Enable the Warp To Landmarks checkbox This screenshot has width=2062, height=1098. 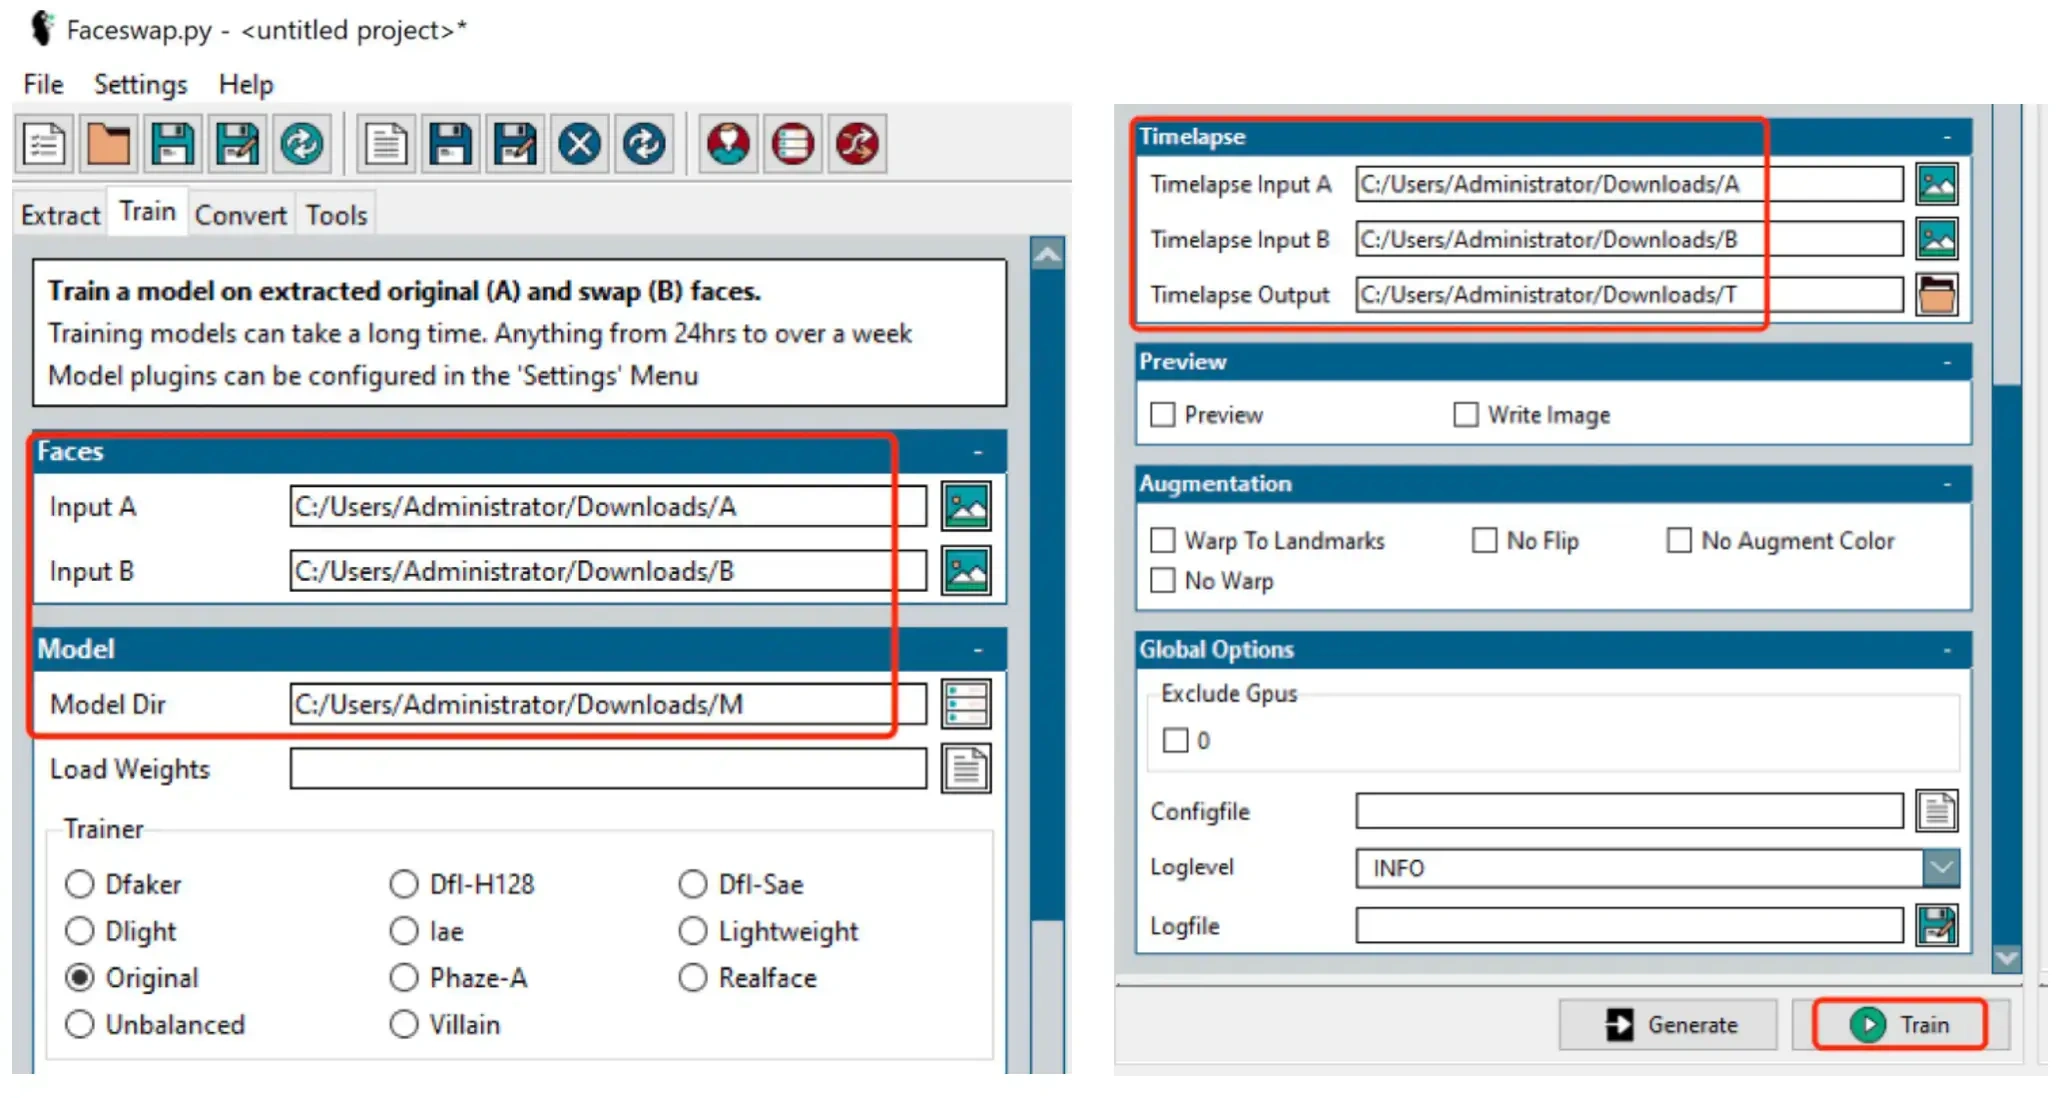pos(1163,541)
